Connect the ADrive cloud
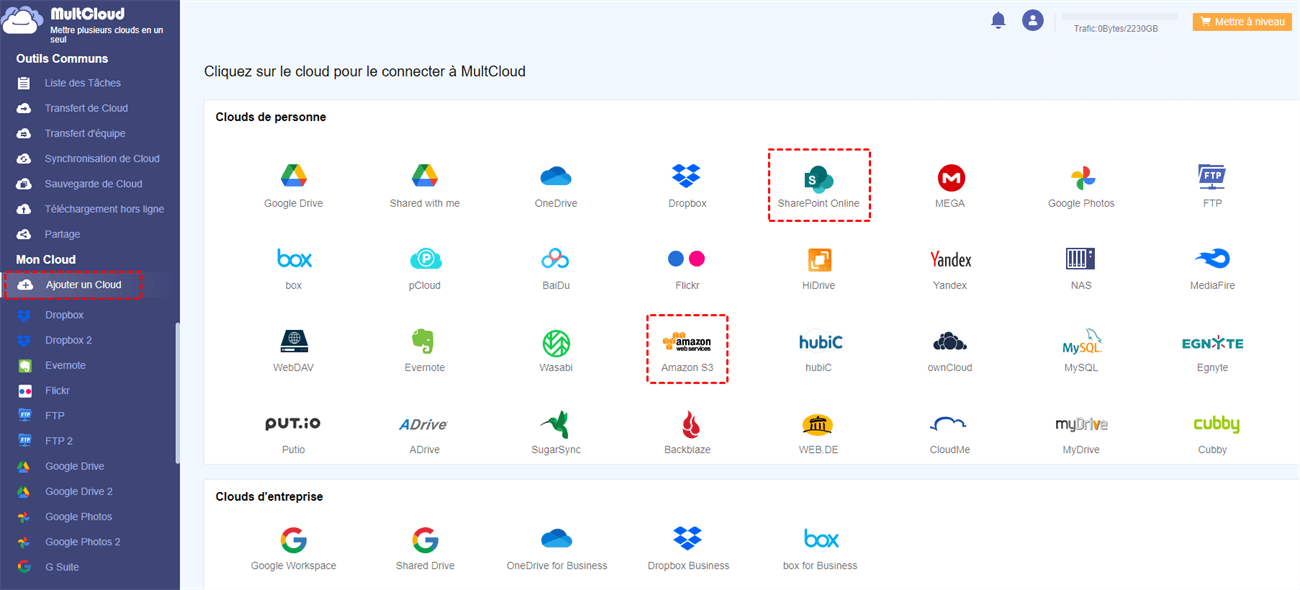This screenshot has width=1300, height=590. (425, 433)
